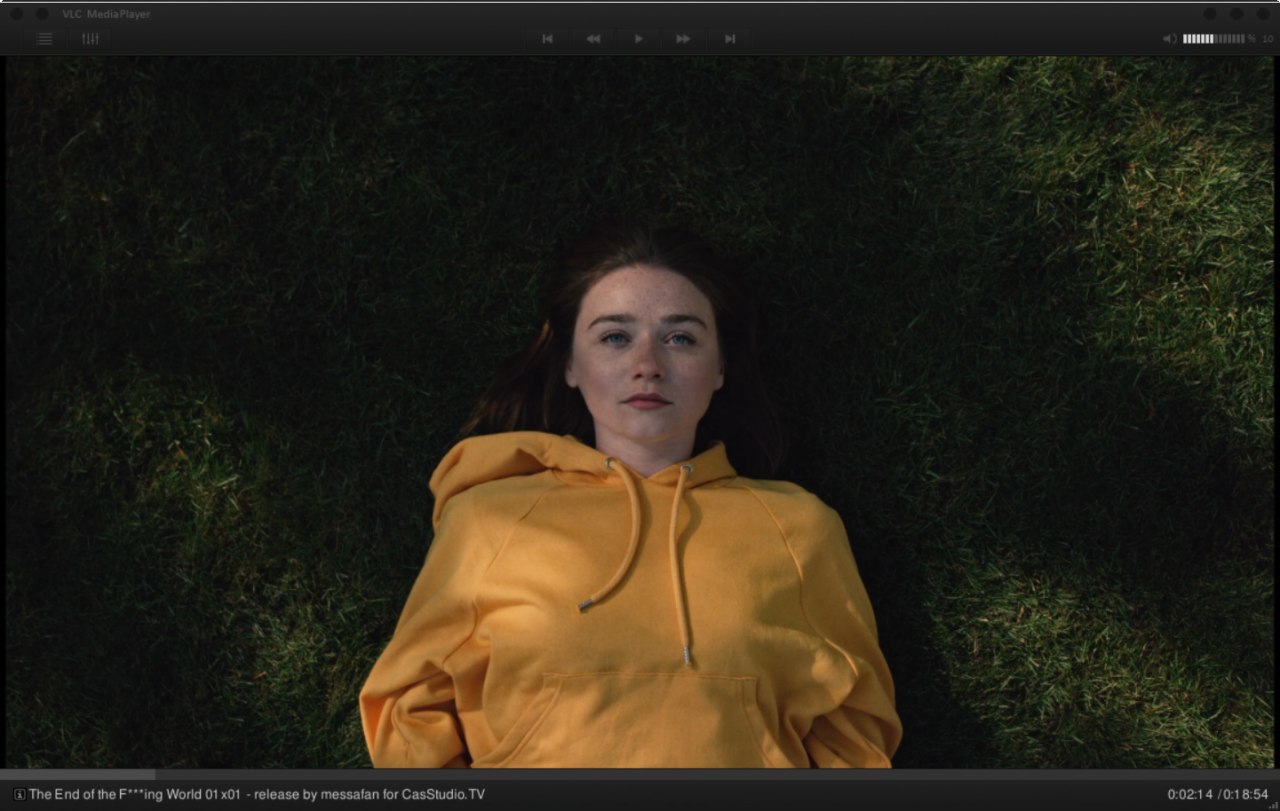Fast forward the video
Viewport: 1280px width, 811px height.
point(684,39)
